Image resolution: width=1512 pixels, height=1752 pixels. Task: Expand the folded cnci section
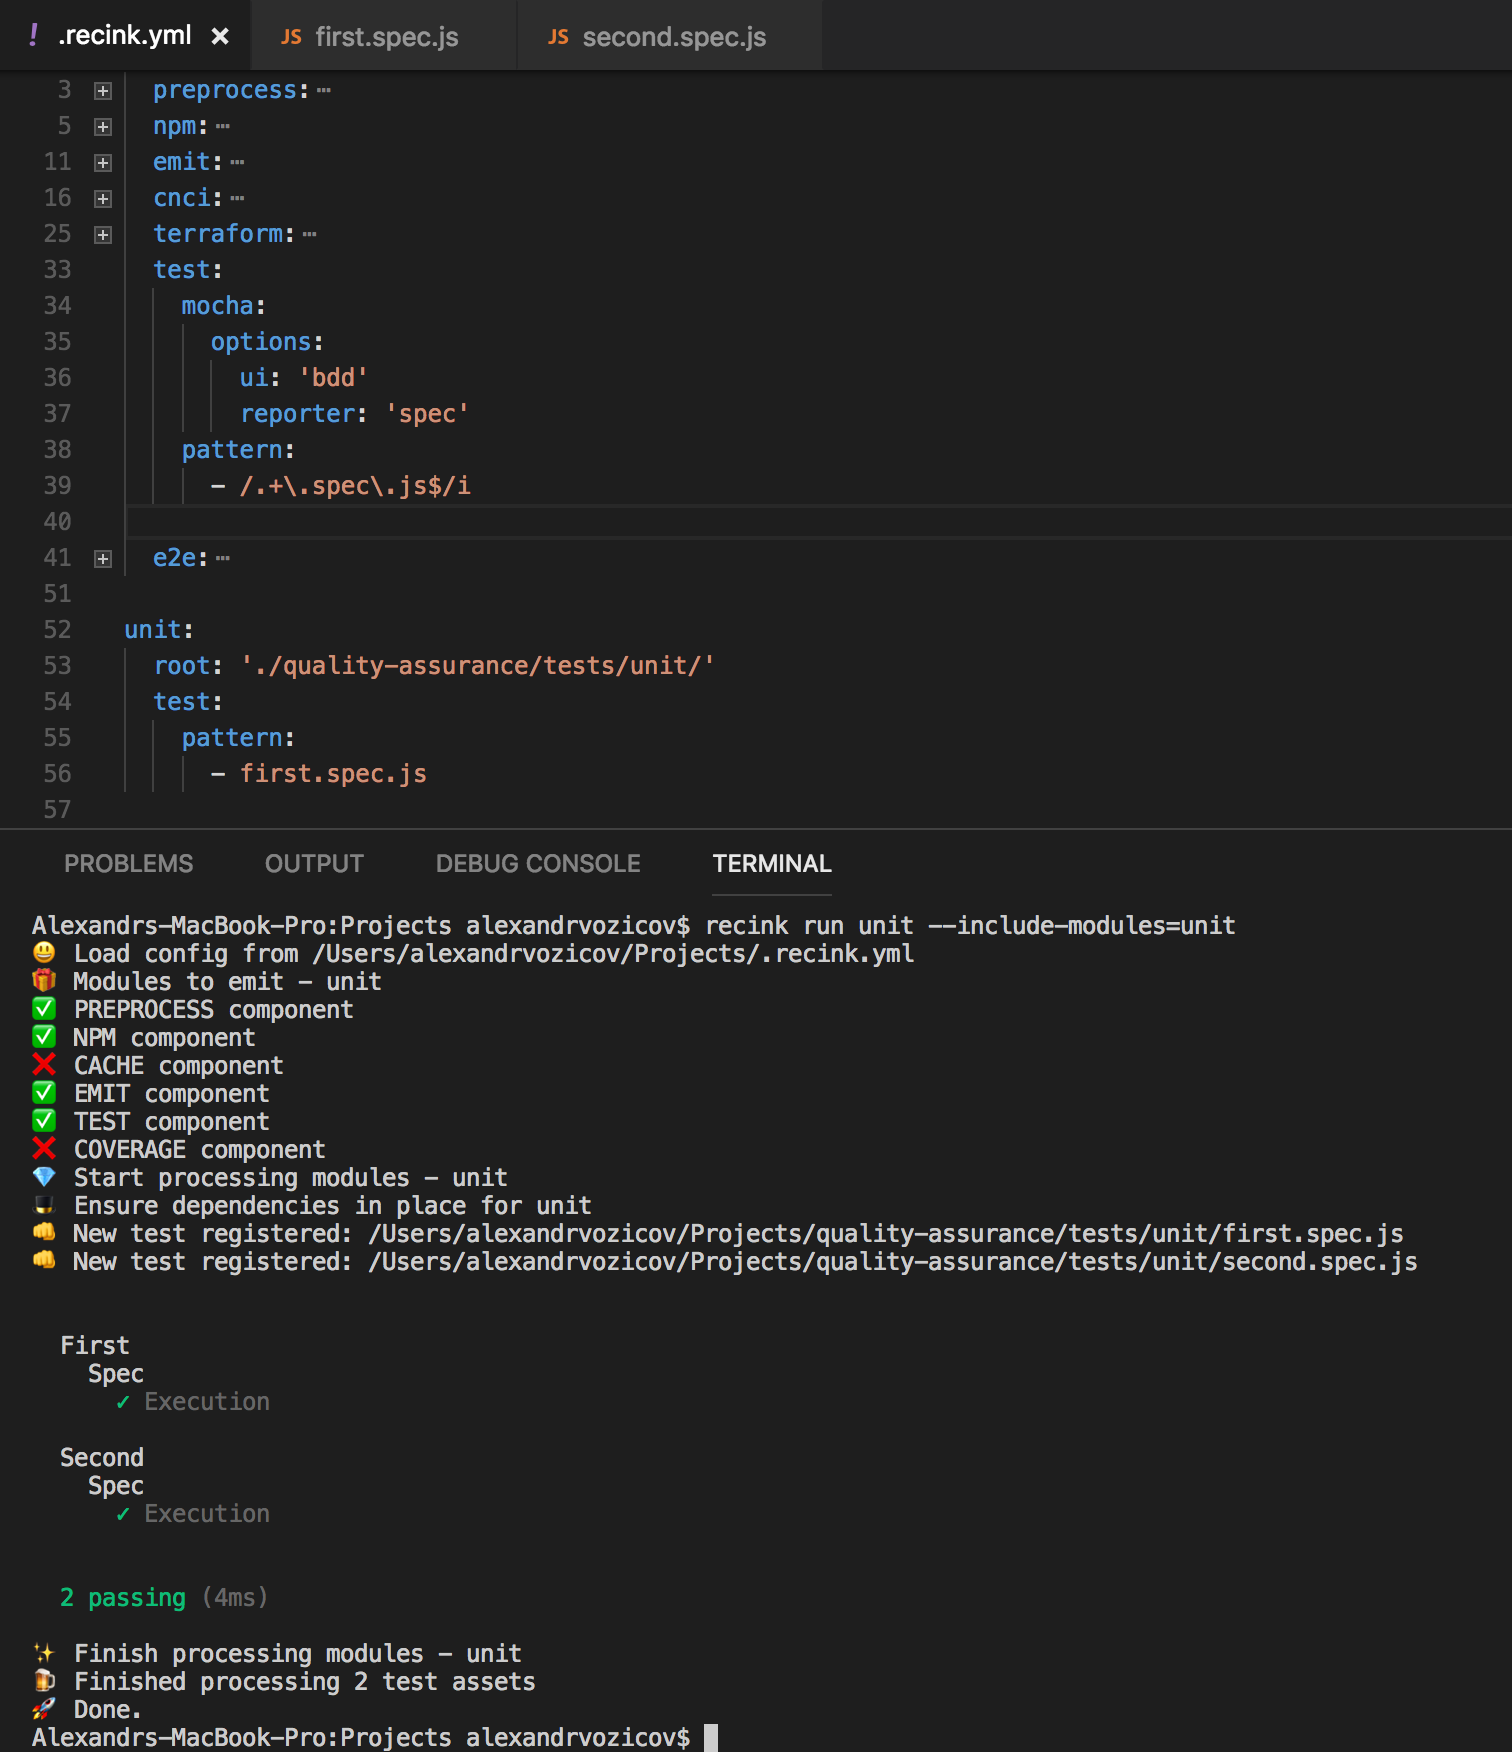tap(103, 199)
